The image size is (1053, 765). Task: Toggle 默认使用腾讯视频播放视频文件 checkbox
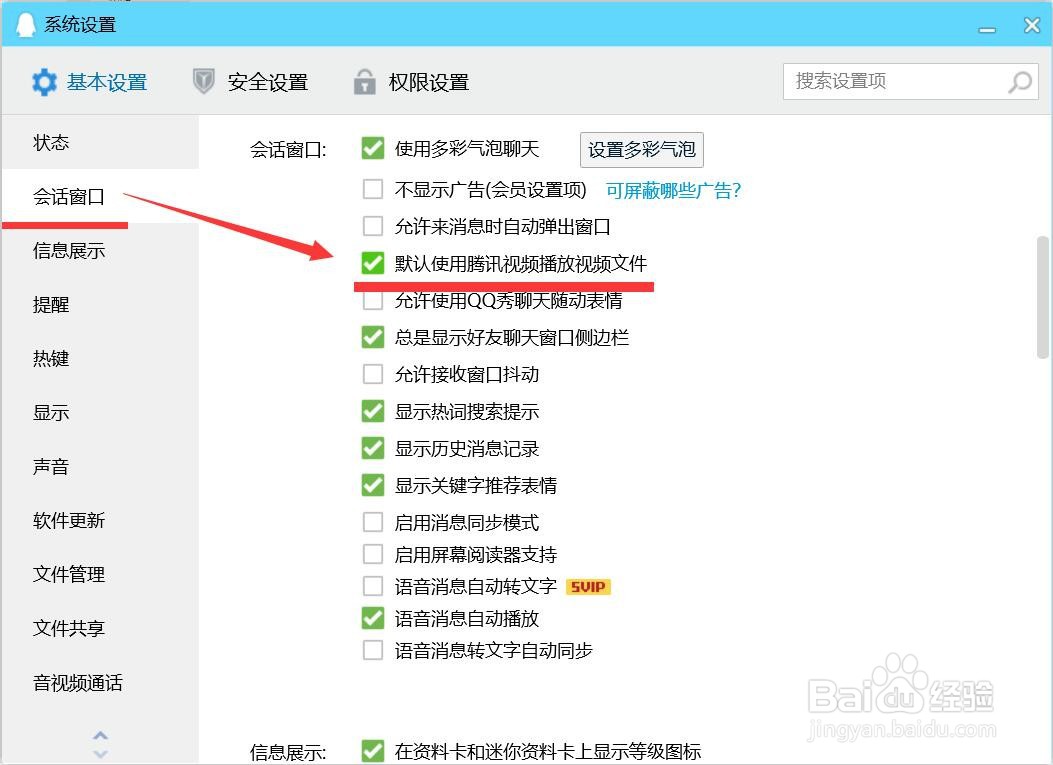[373, 263]
